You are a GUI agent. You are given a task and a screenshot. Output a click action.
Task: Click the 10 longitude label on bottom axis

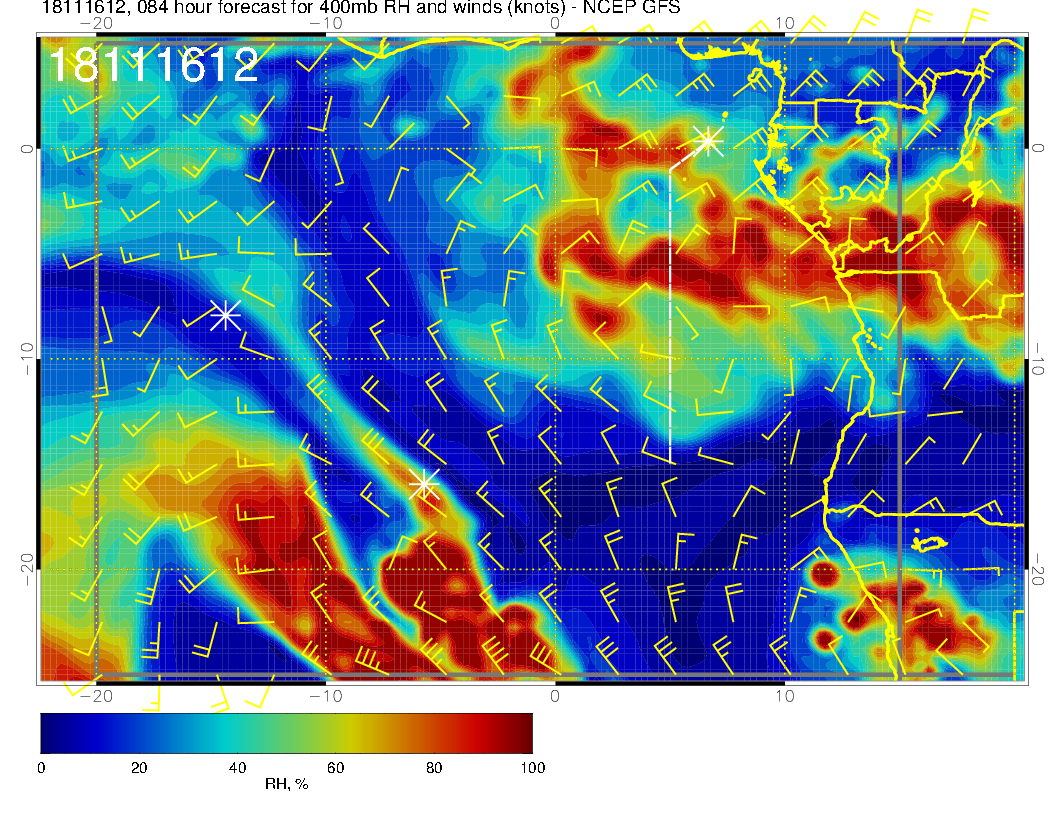coord(785,695)
